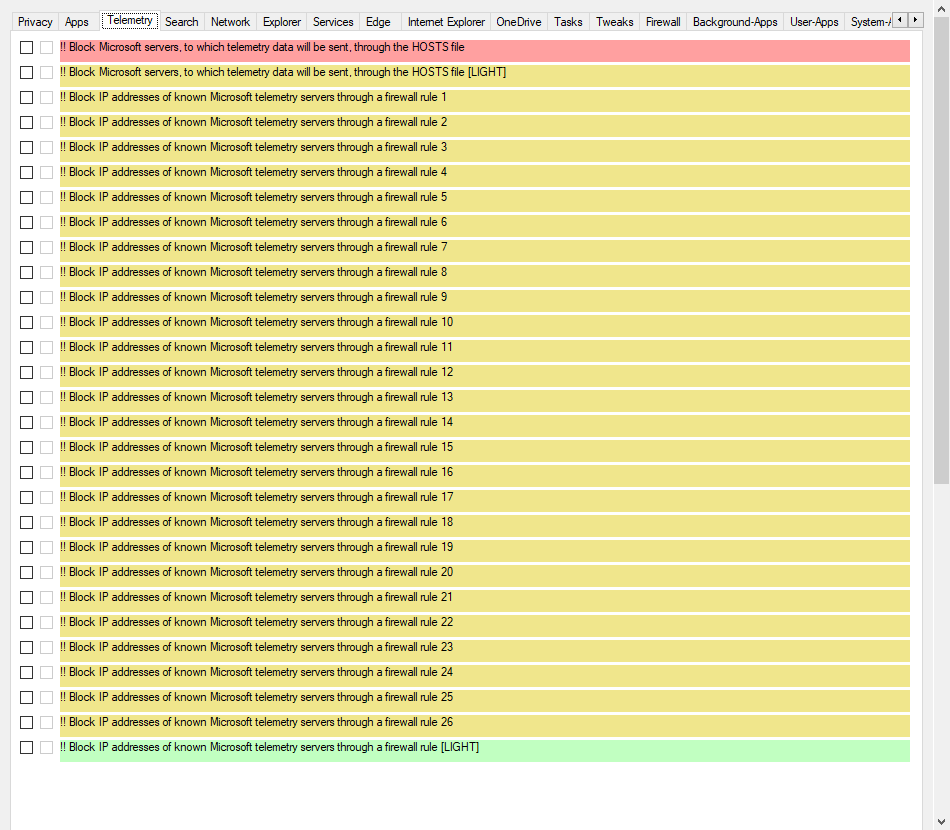Select the row text ending 'firewall rule 19'
The width and height of the screenshot is (950, 830).
point(256,547)
